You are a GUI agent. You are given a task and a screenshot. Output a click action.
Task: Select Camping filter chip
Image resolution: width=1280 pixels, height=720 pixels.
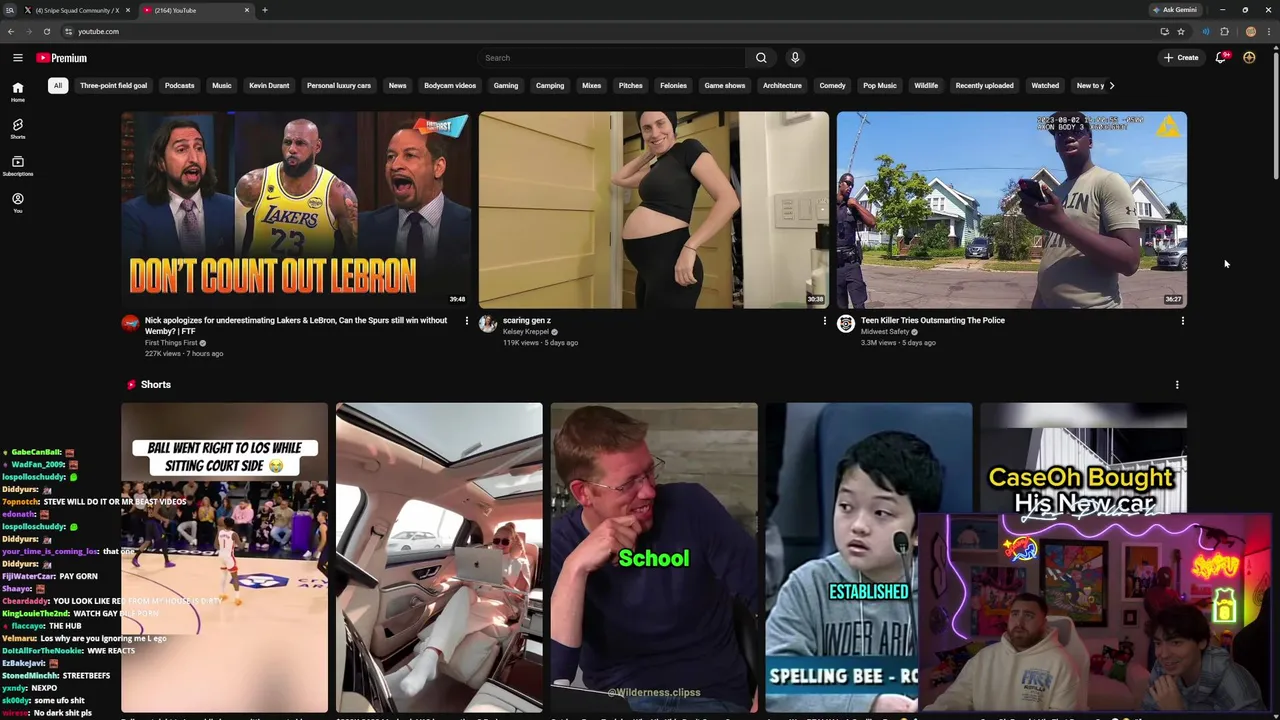pos(550,86)
